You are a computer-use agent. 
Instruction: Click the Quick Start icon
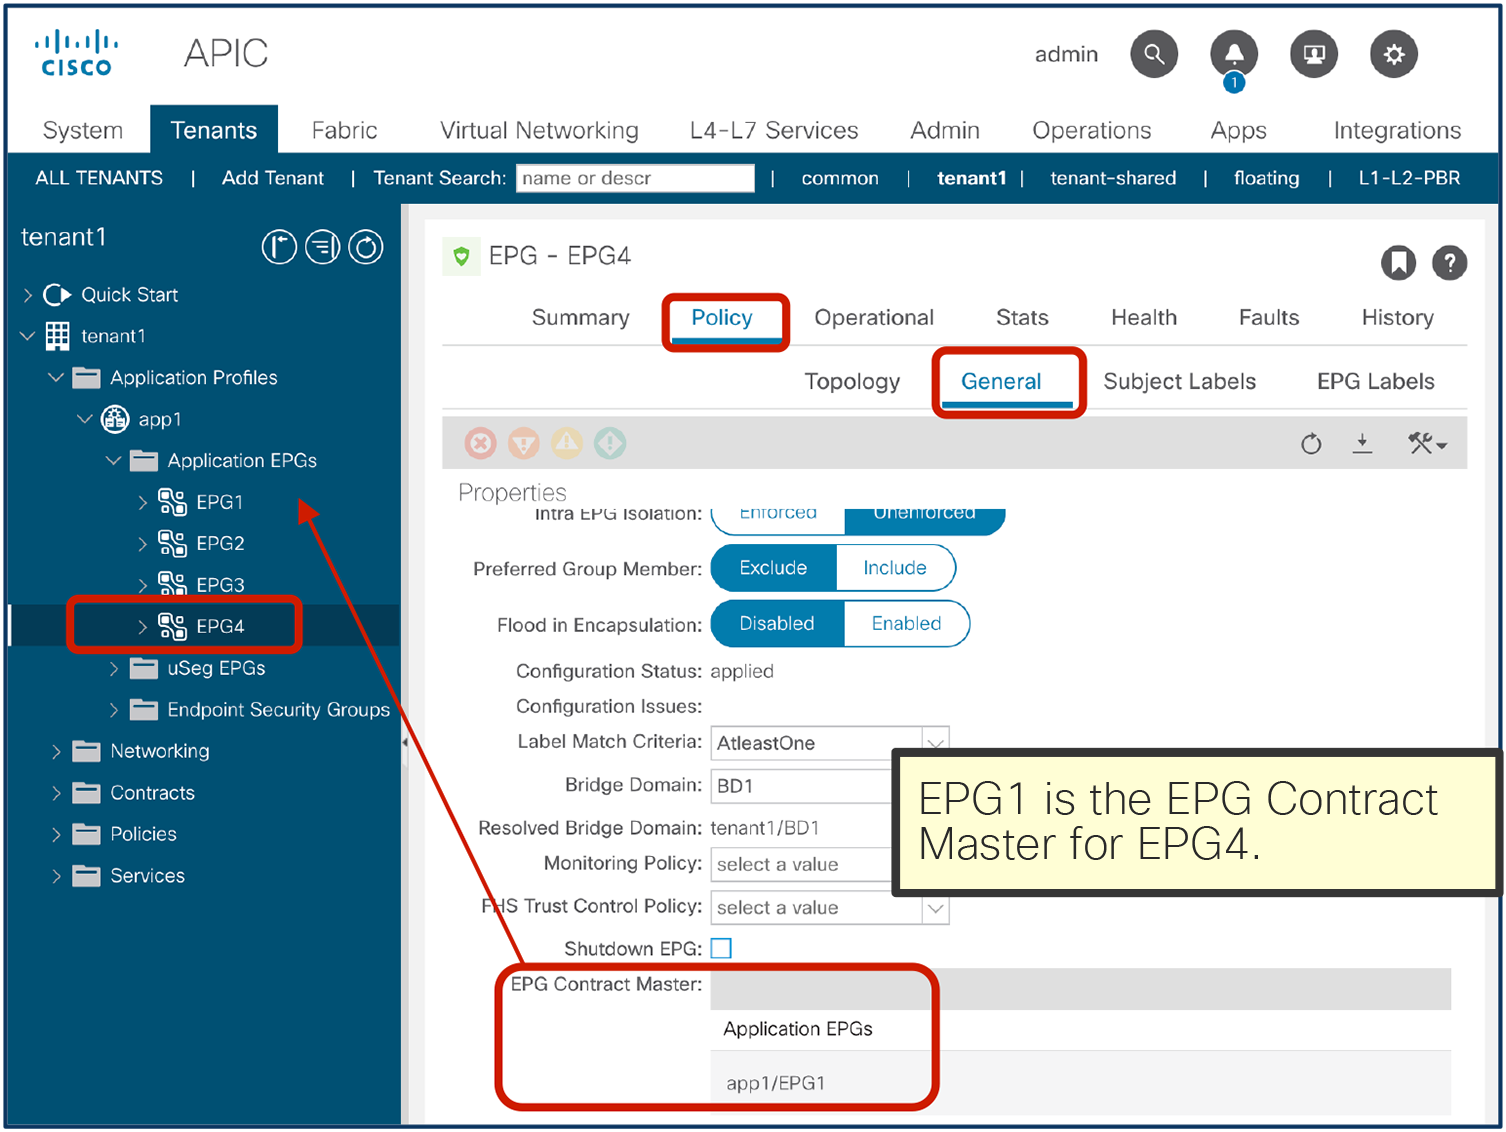(58, 295)
